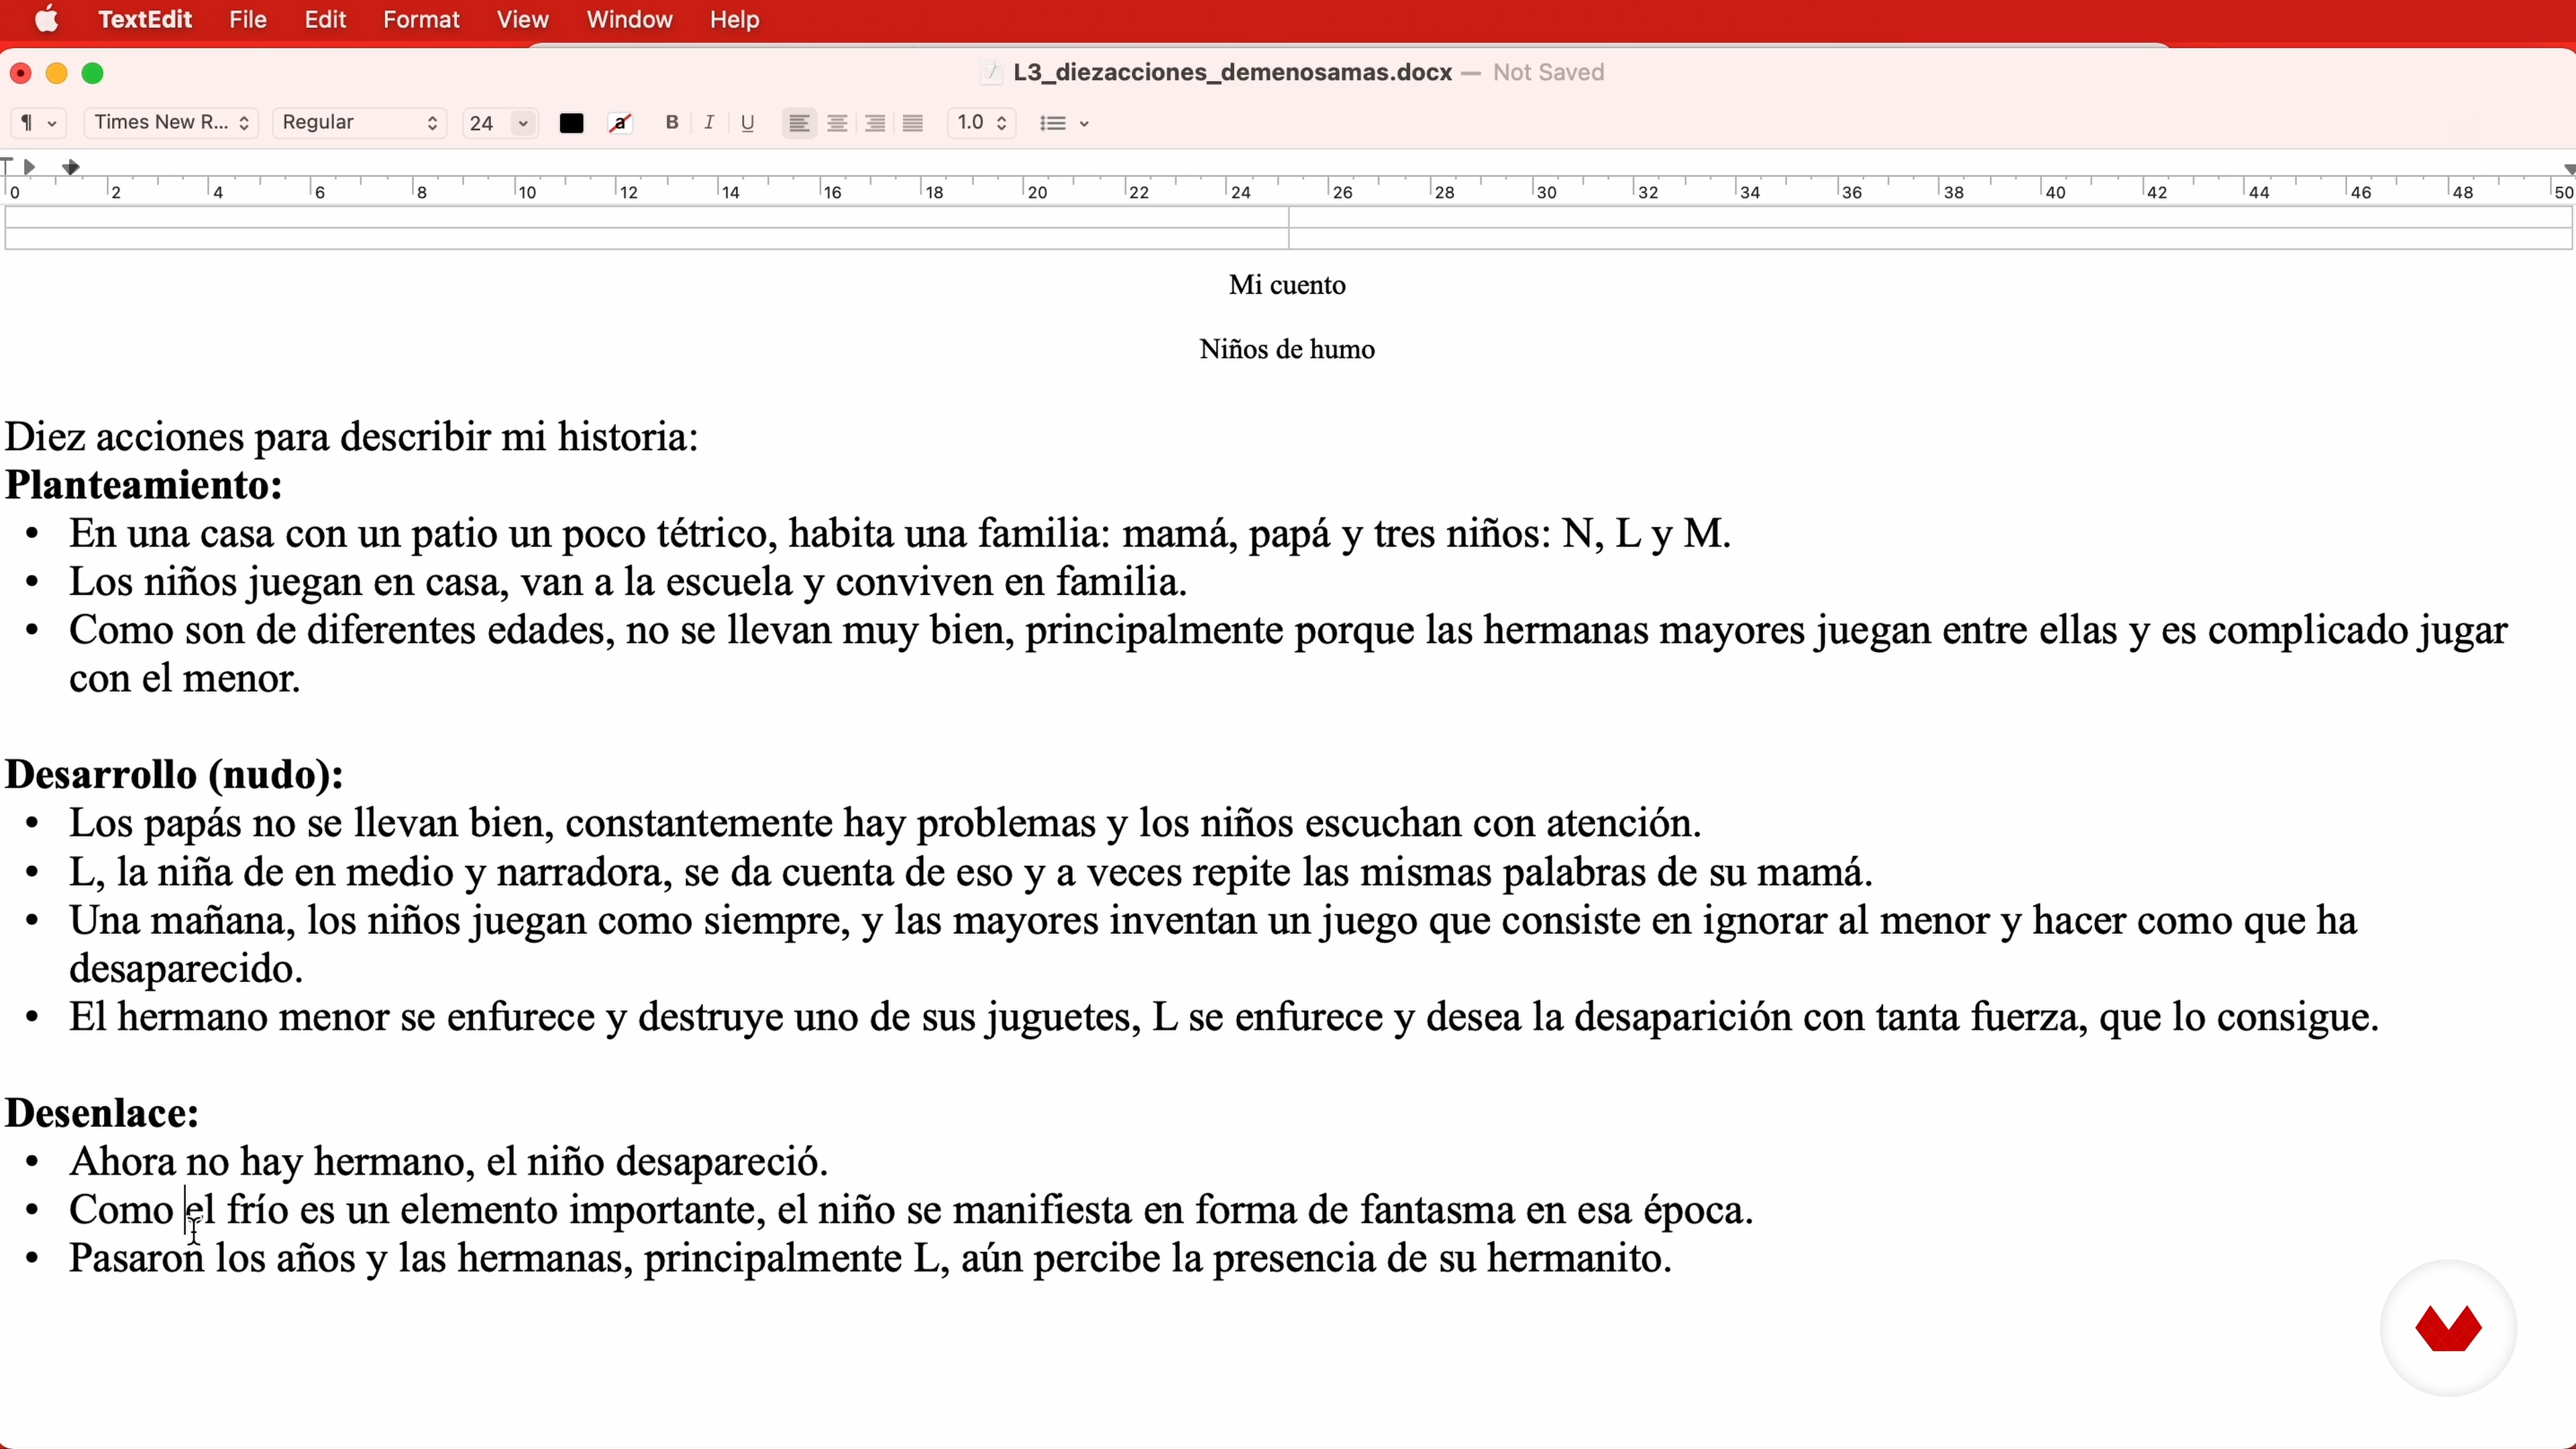Click the font size field showing 24
Screen dimensions: 2576x1449
484,123
